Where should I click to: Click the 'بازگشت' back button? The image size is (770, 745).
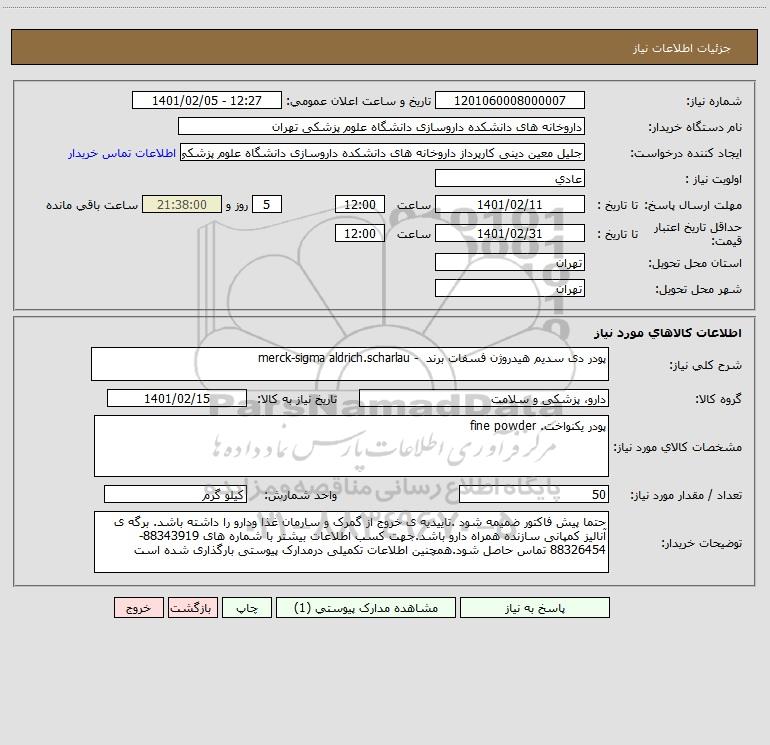coord(192,608)
